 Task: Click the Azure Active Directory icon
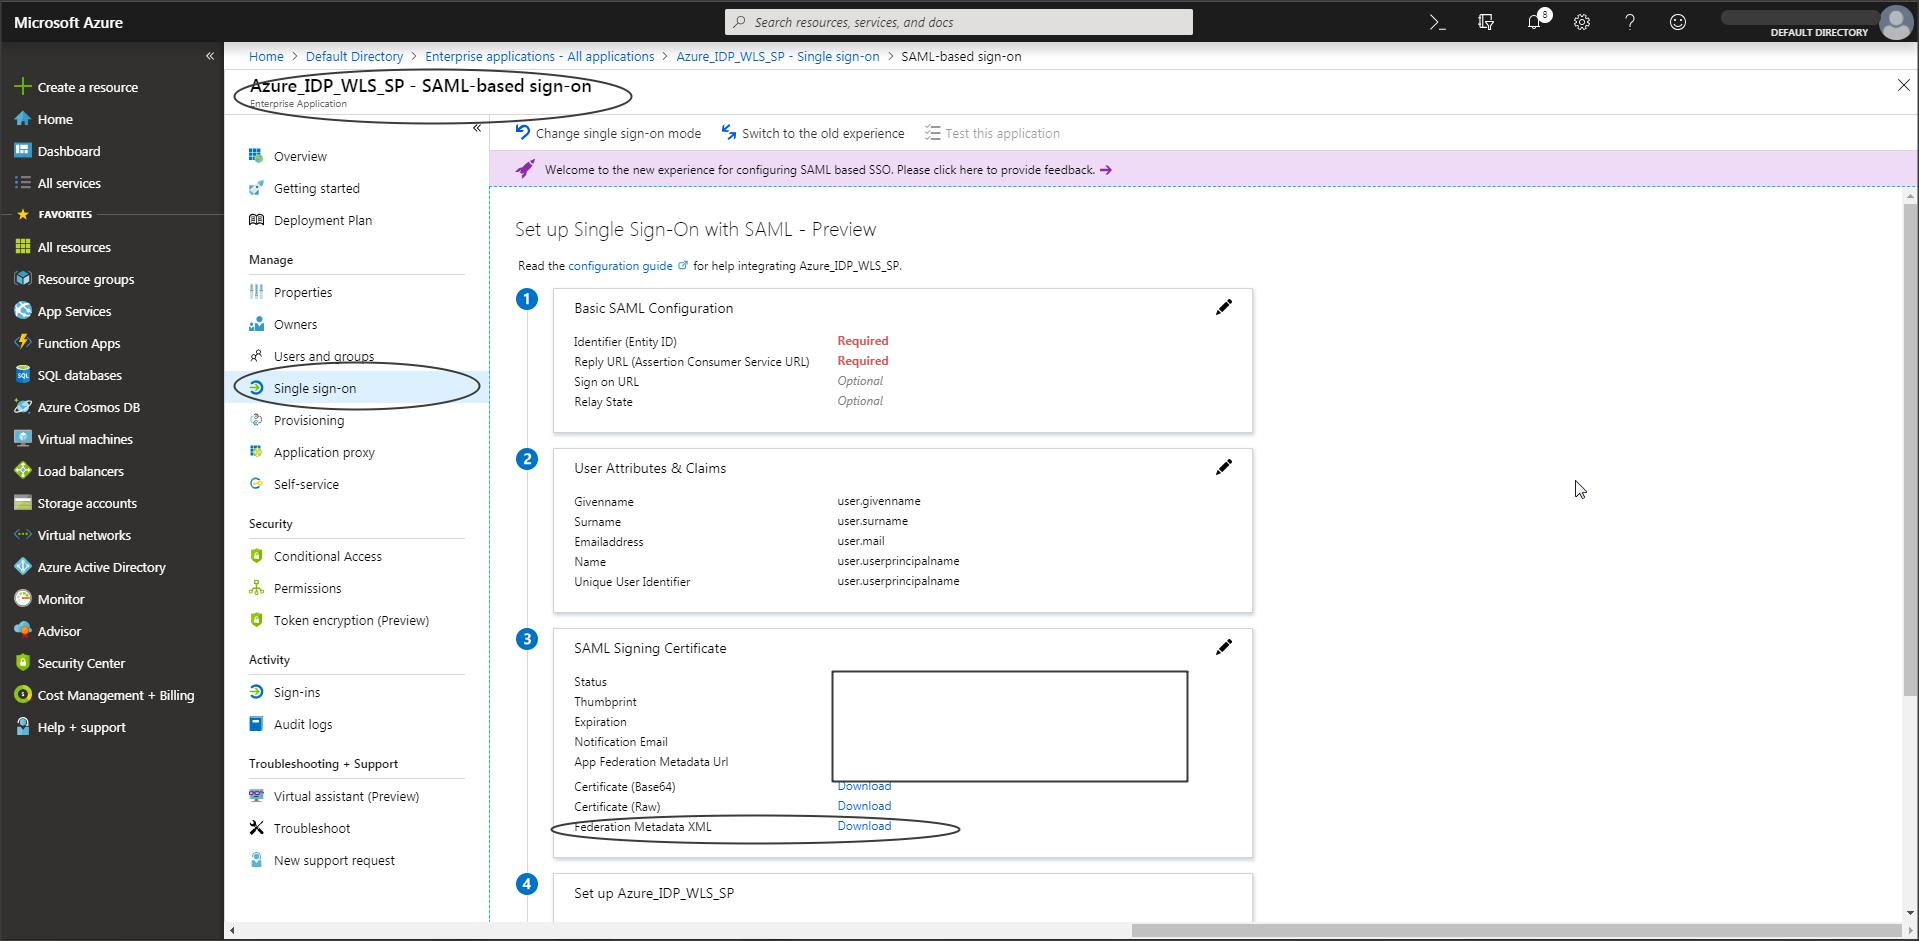point(22,567)
